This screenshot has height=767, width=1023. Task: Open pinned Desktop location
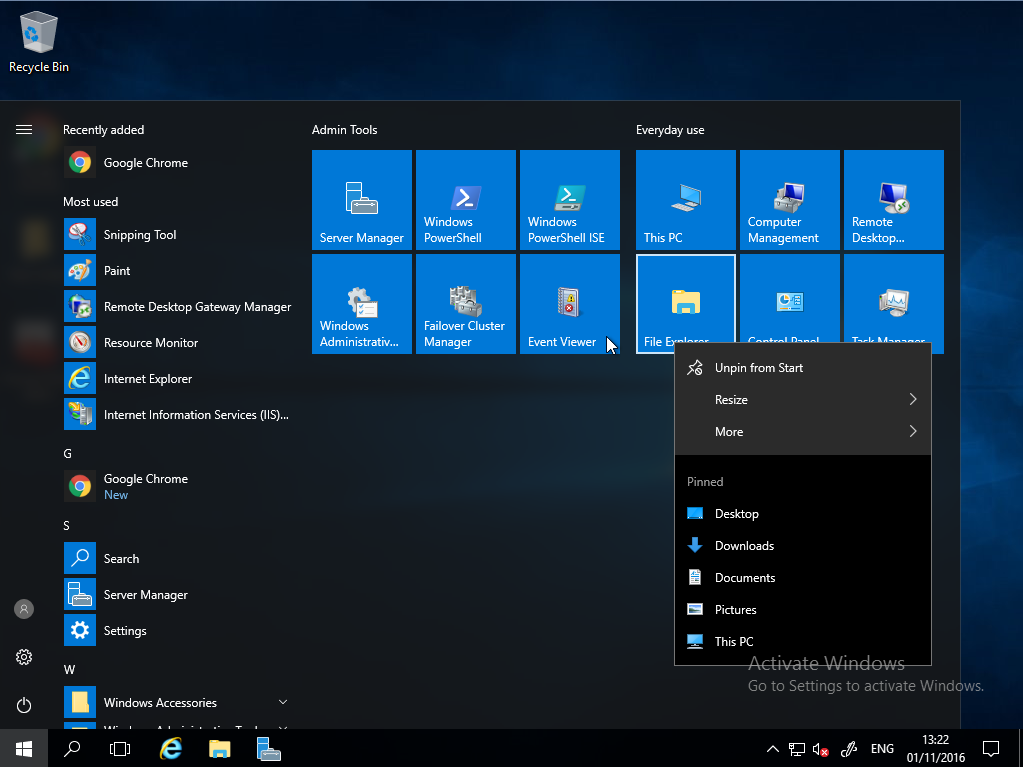[x=802, y=514]
